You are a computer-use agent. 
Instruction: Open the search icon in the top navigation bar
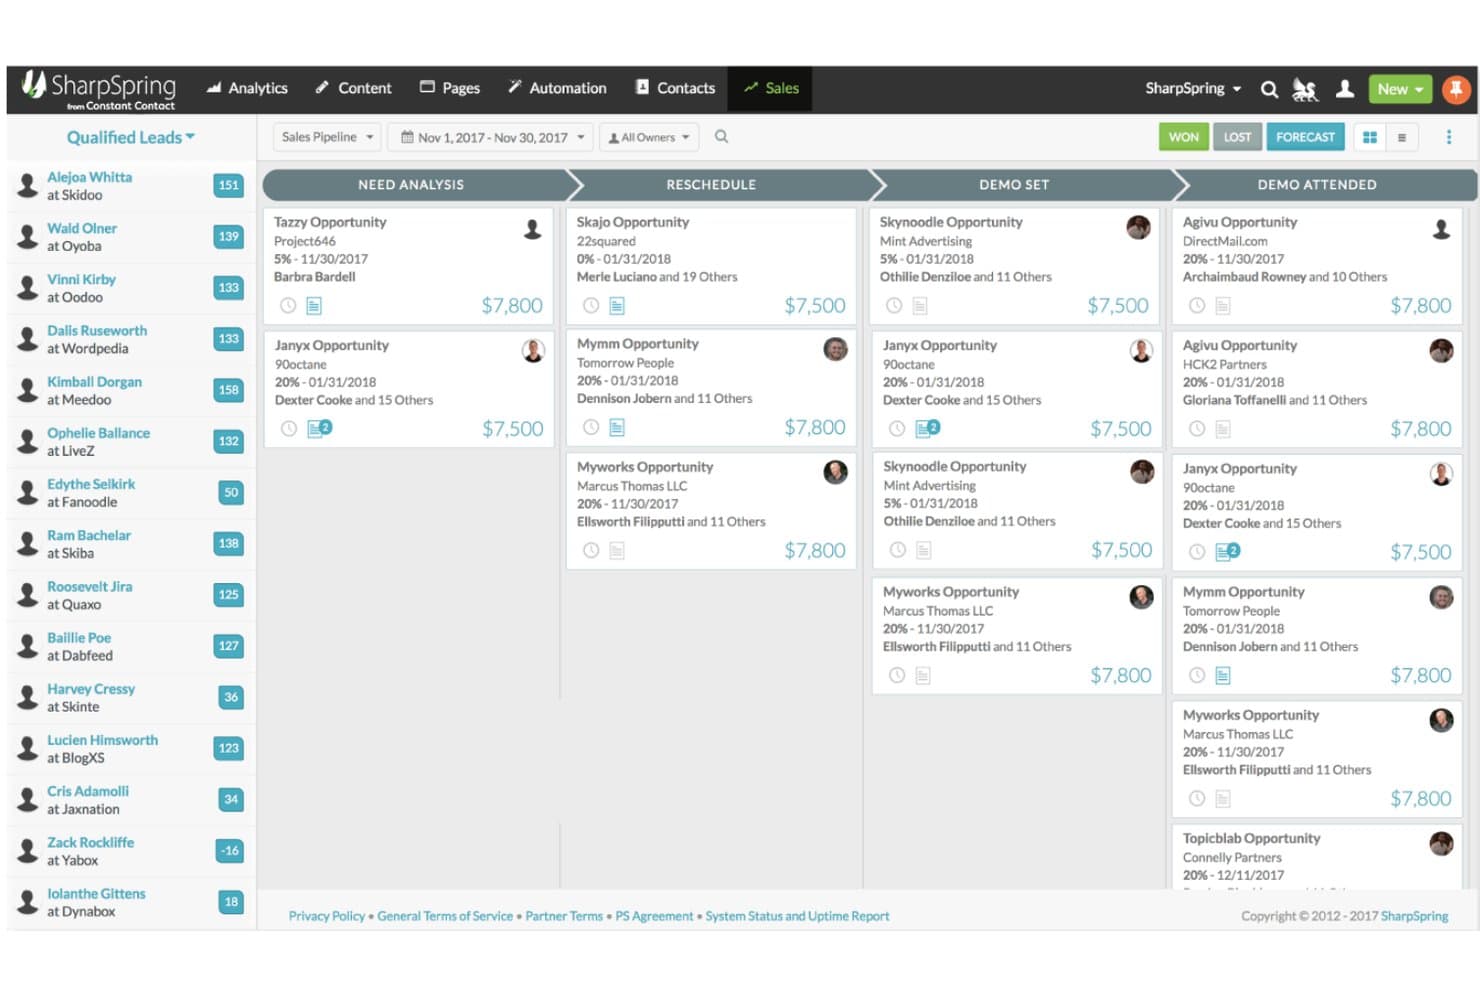[x=1269, y=89]
